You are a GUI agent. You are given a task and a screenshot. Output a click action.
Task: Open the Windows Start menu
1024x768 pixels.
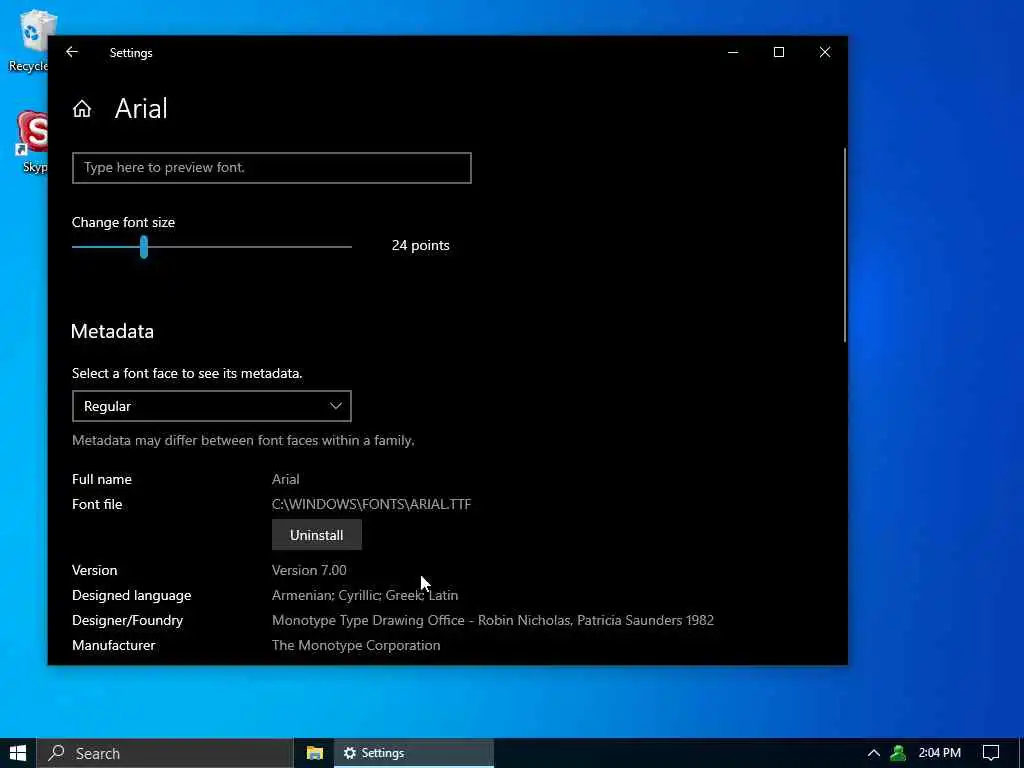pos(18,753)
